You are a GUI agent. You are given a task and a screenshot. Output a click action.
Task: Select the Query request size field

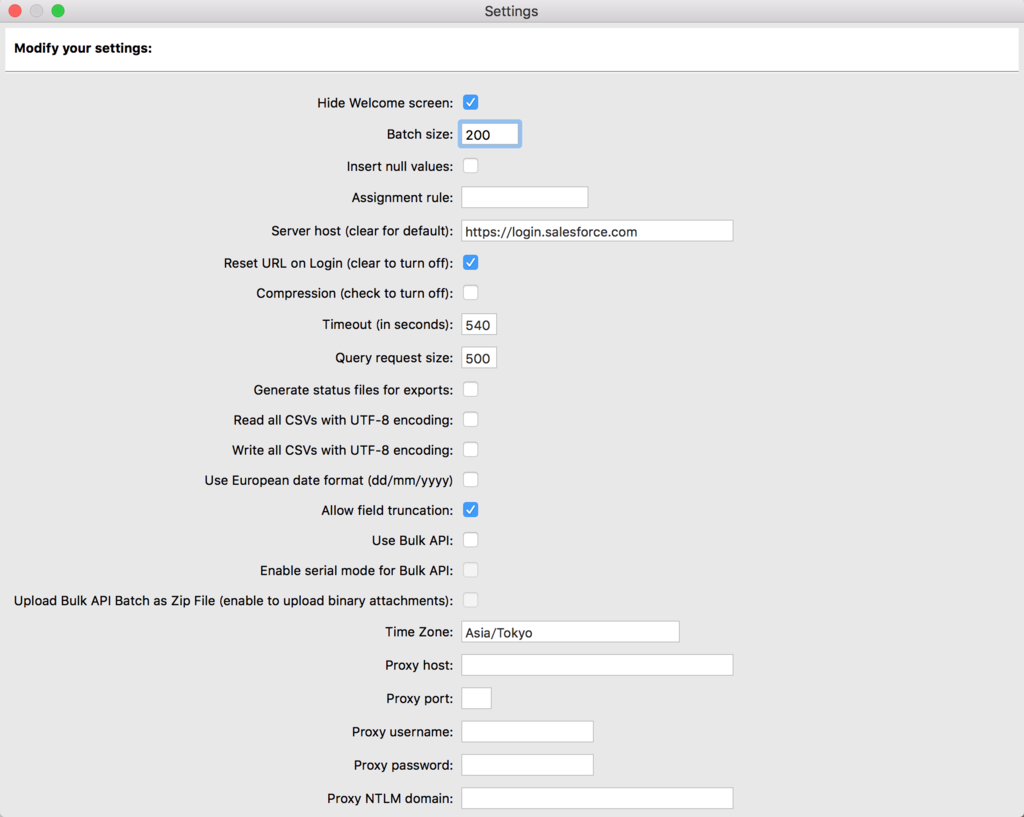pos(479,358)
